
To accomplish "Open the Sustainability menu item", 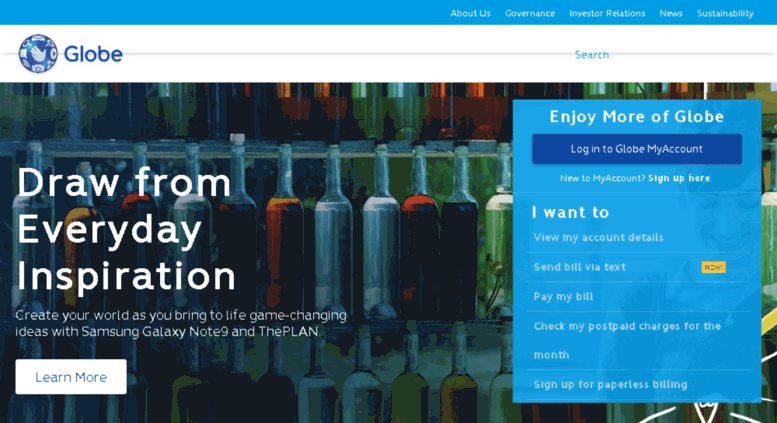I will tap(725, 13).
